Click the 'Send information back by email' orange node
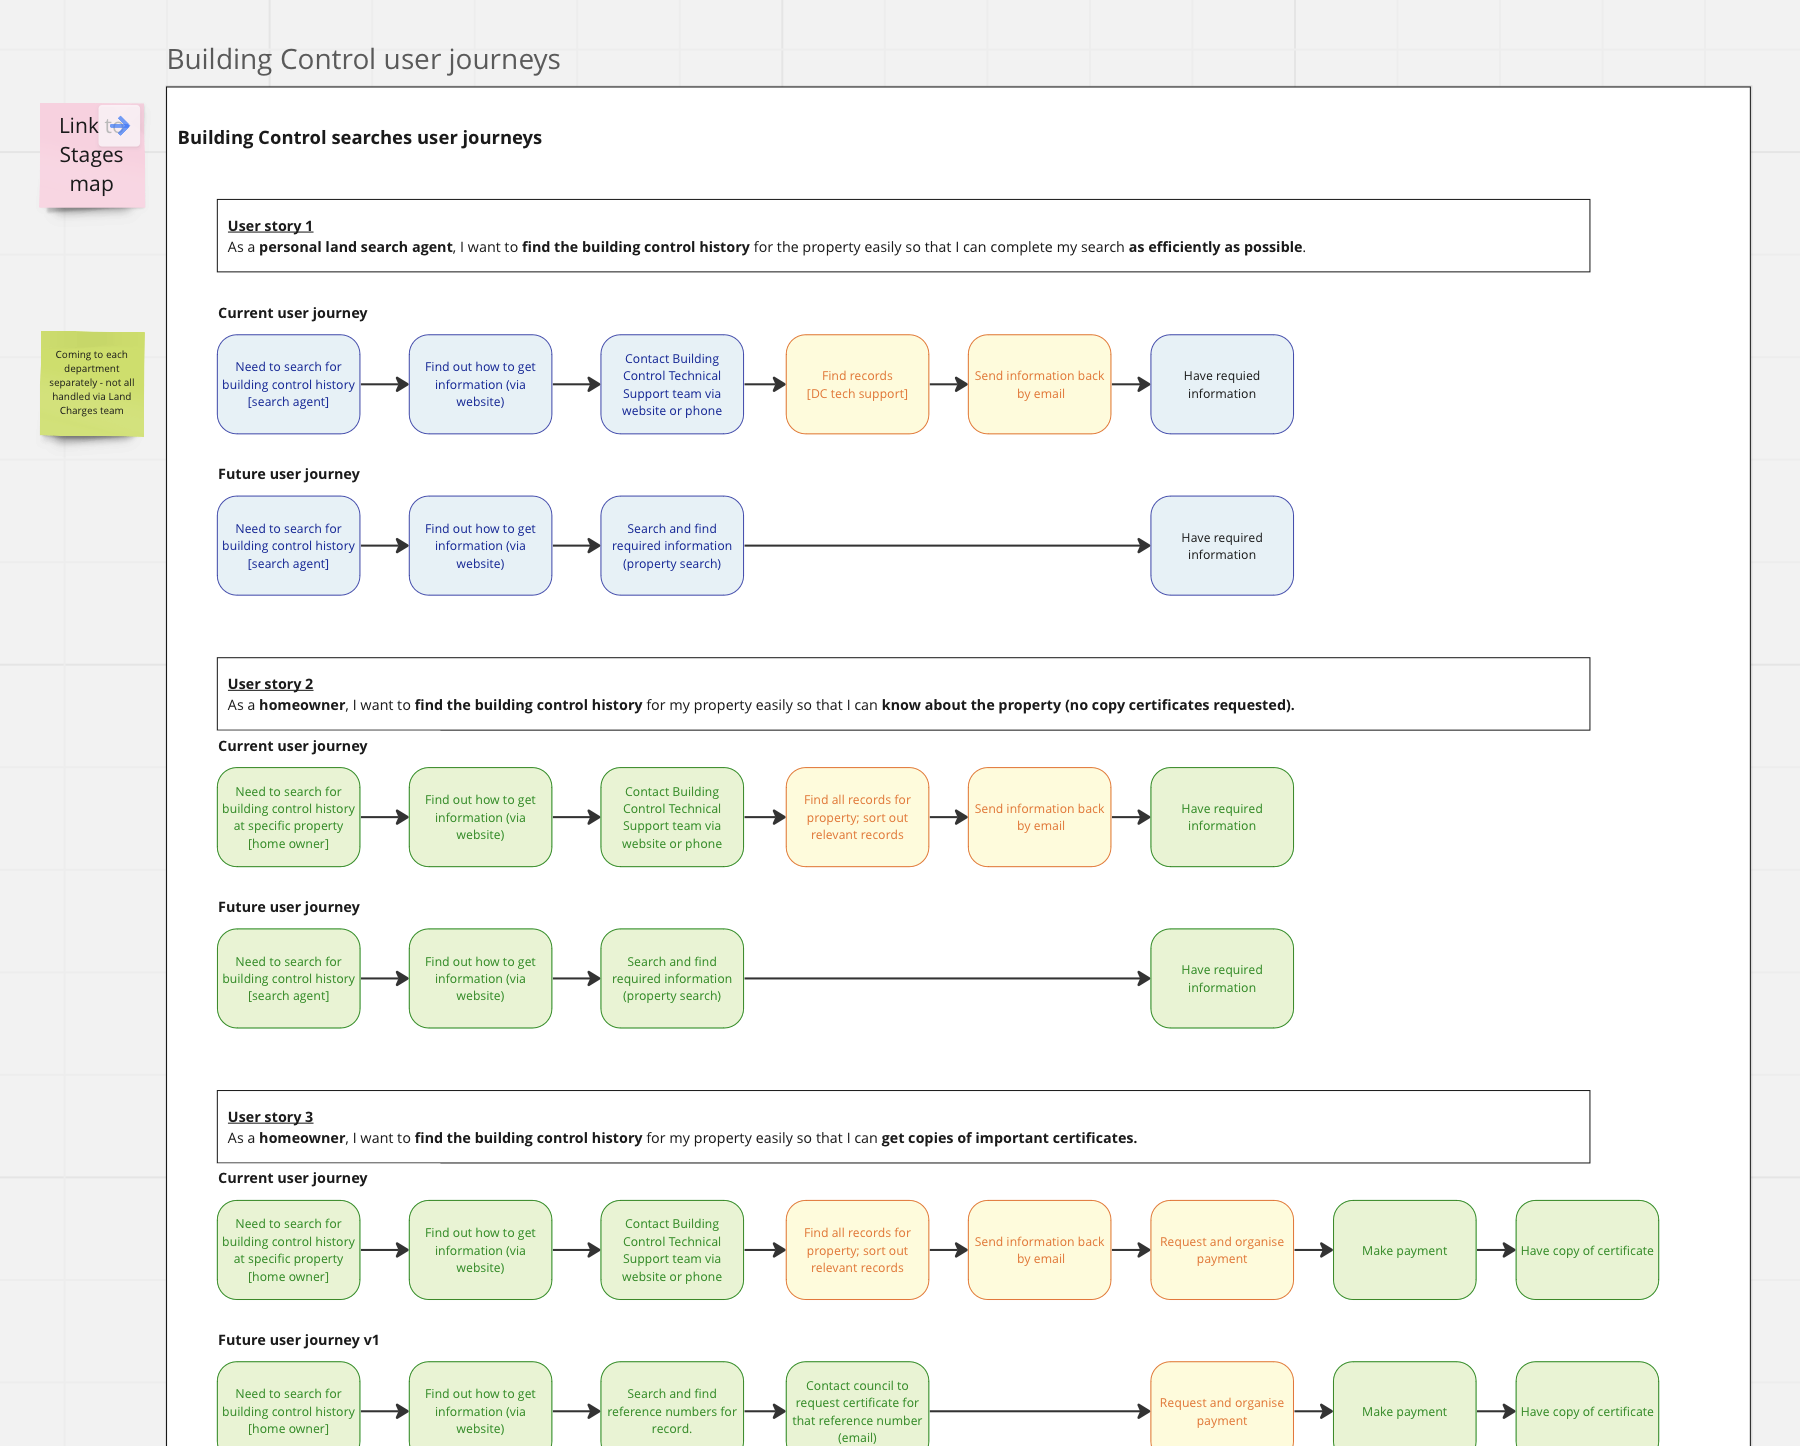Viewport: 1800px width, 1446px height. 1039,384
